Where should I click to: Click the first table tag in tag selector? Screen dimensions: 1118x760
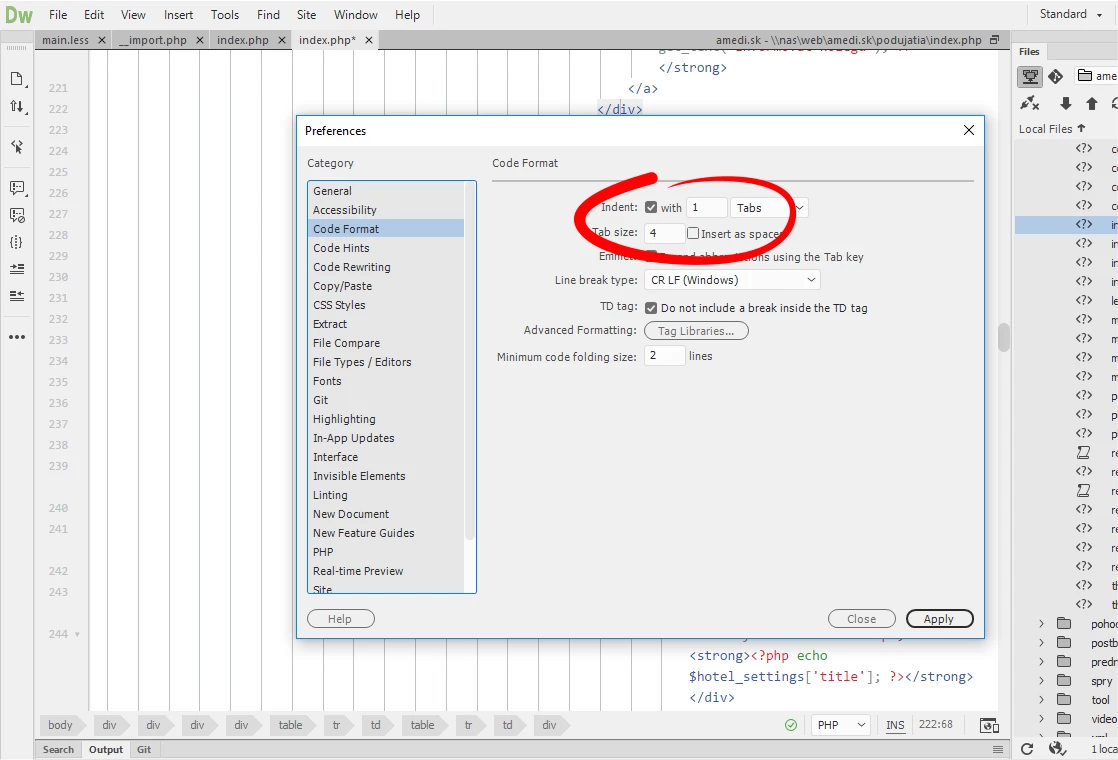coord(290,725)
